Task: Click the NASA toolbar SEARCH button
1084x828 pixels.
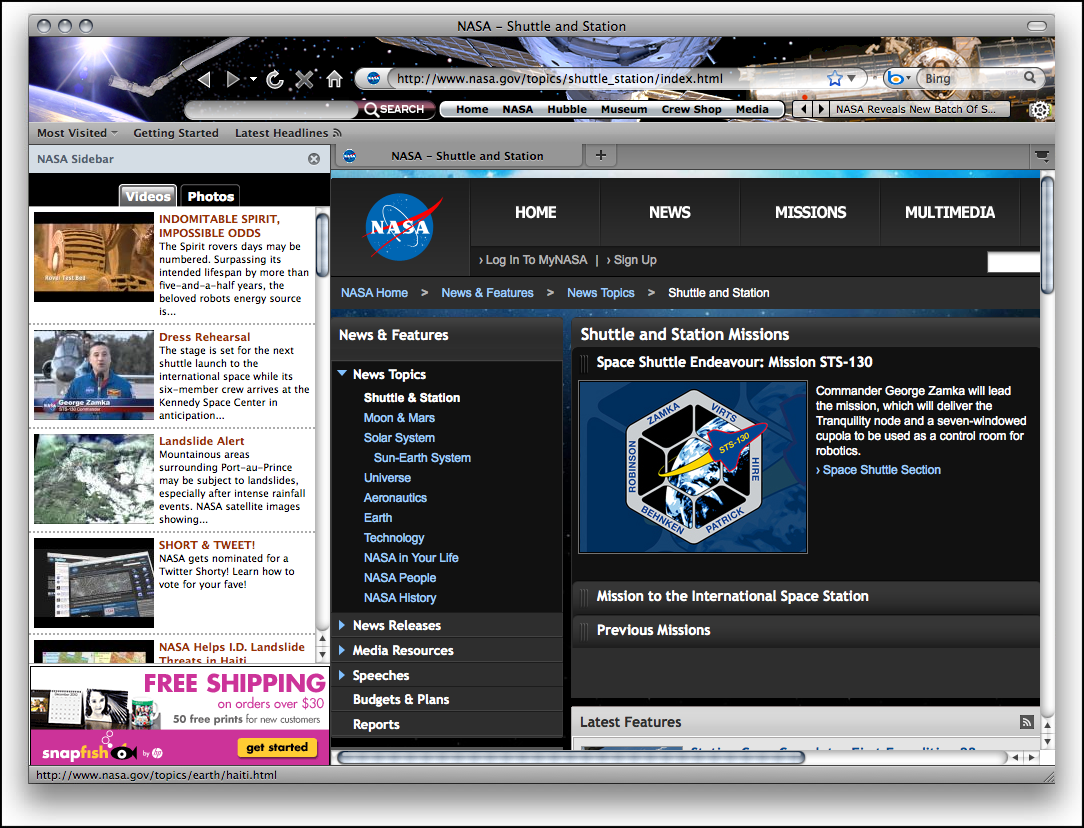Action: (x=395, y=109)
